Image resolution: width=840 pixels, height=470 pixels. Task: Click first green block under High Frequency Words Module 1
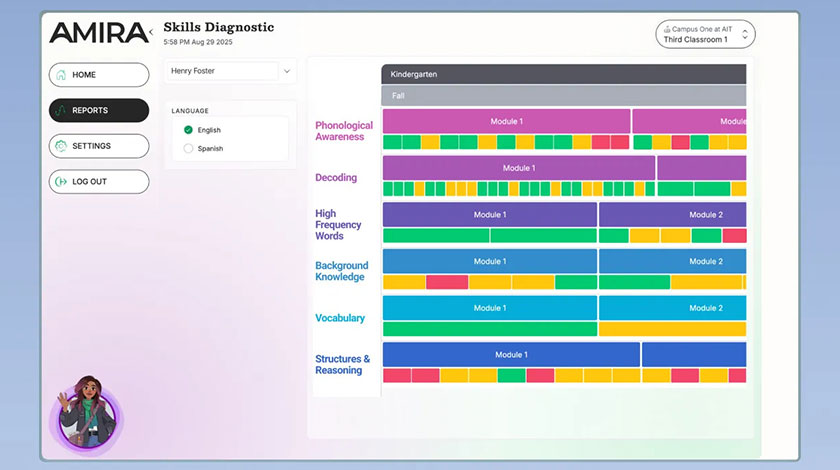pos(436,235)
